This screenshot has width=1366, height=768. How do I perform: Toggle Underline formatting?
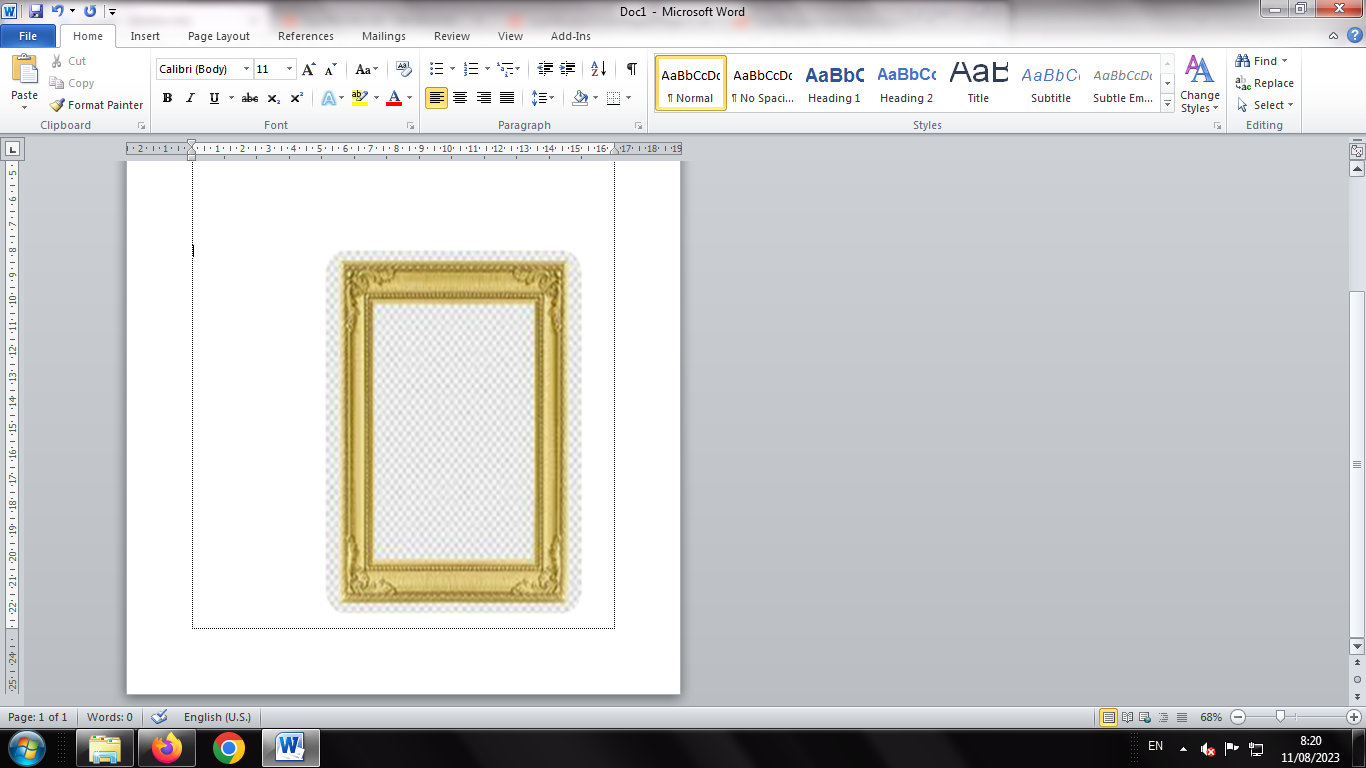[x=214, y=98]
